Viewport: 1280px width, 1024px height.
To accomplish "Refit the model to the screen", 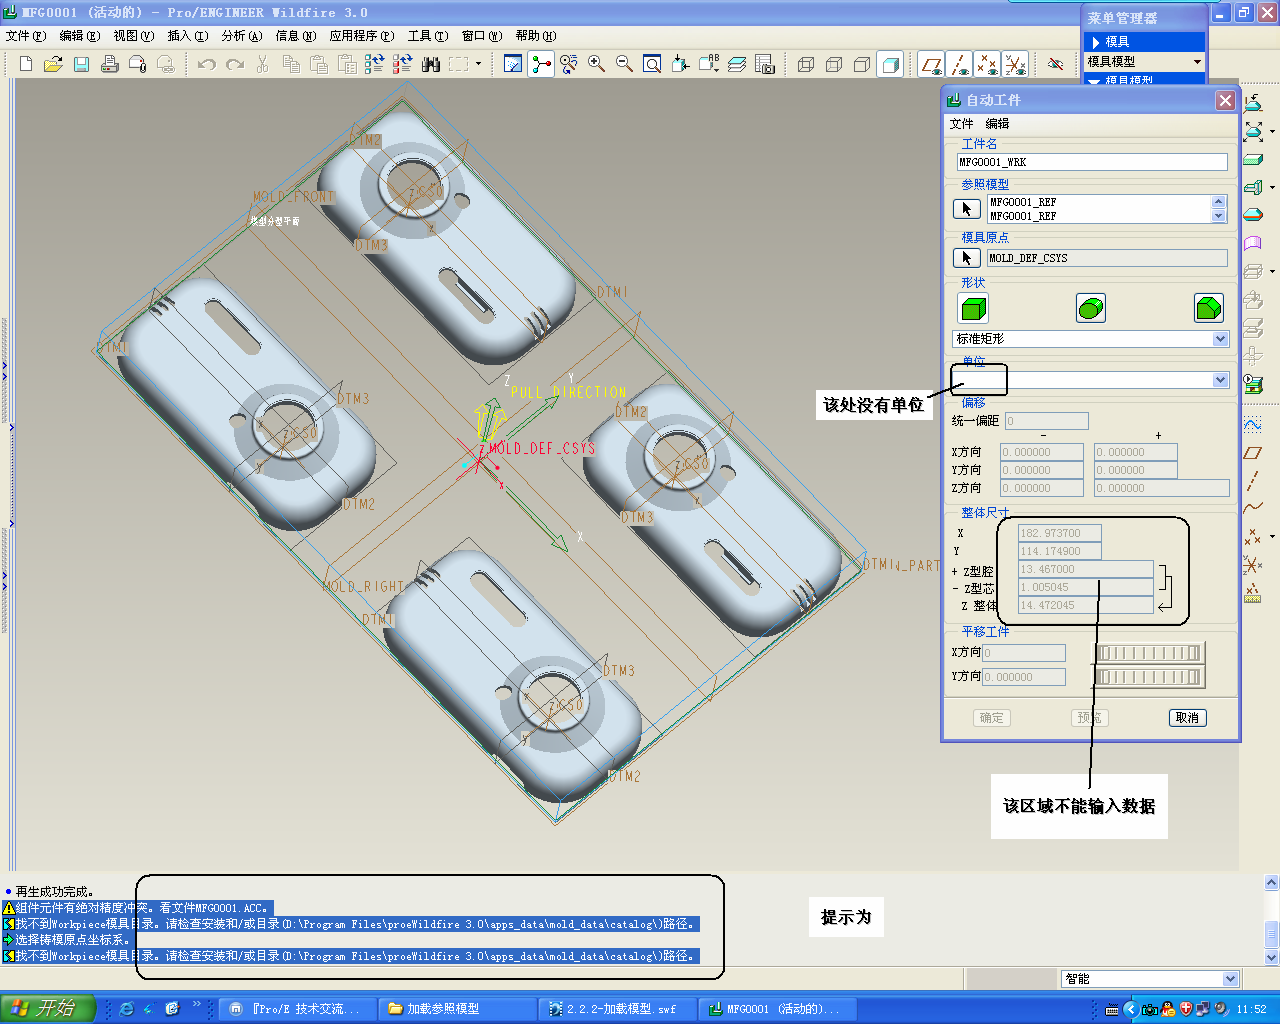I will click(x=652, y=64).
